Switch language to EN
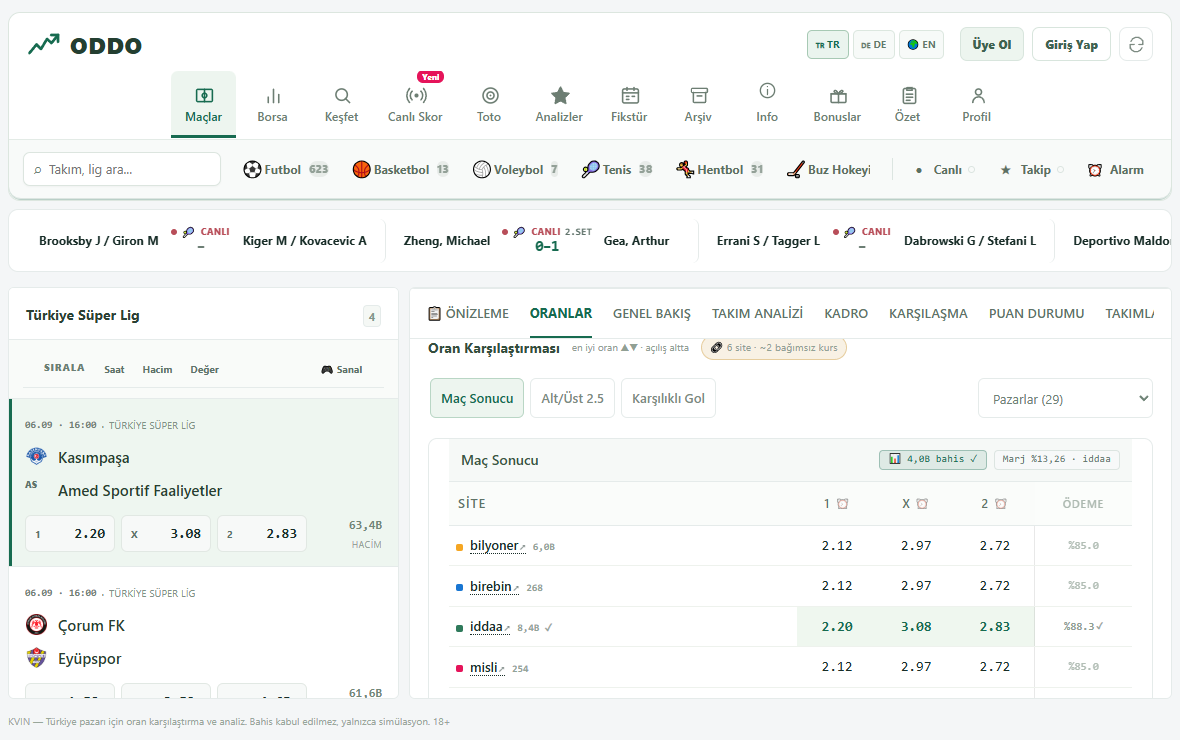Viewport: 1180px width, 740px height. click(921, 44)
